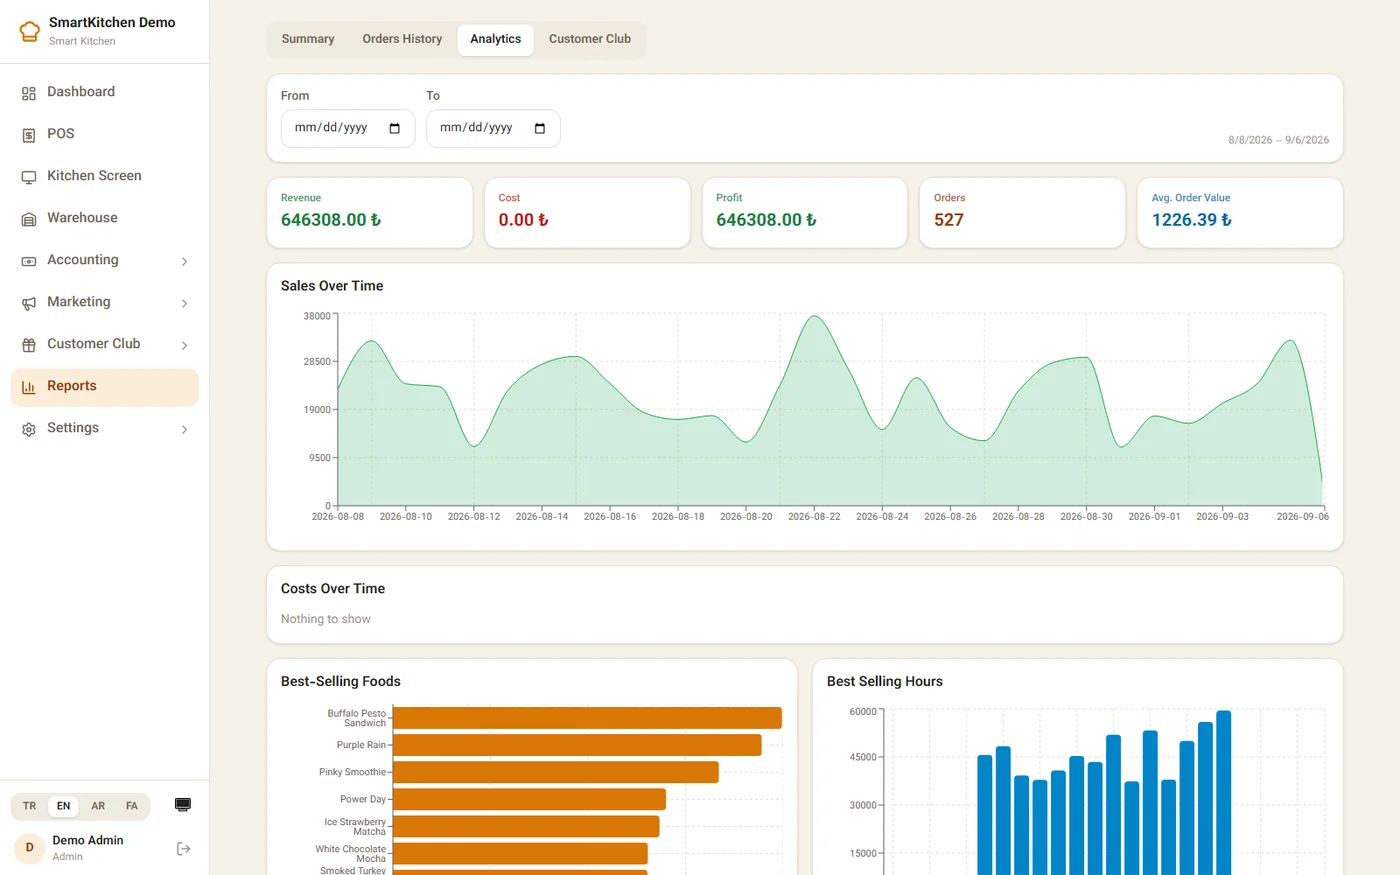Screen dimensions: 1400x875
Task: Click the From date input field
Action: 348,128
